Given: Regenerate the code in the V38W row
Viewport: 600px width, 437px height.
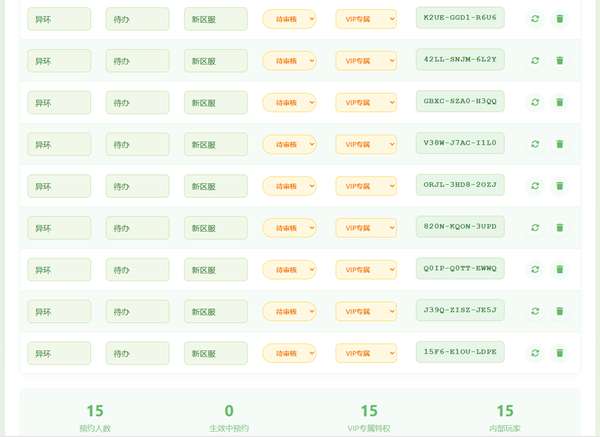Looking at the screenshot, I should click(535, 144).
